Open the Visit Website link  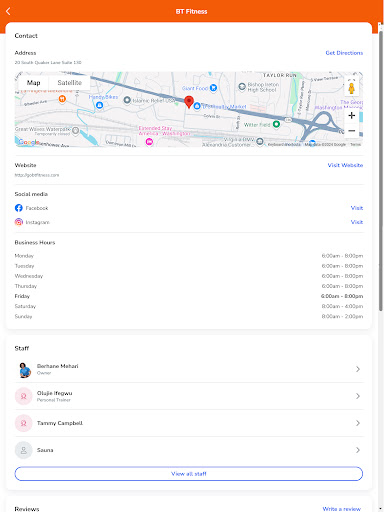[345, 165]
